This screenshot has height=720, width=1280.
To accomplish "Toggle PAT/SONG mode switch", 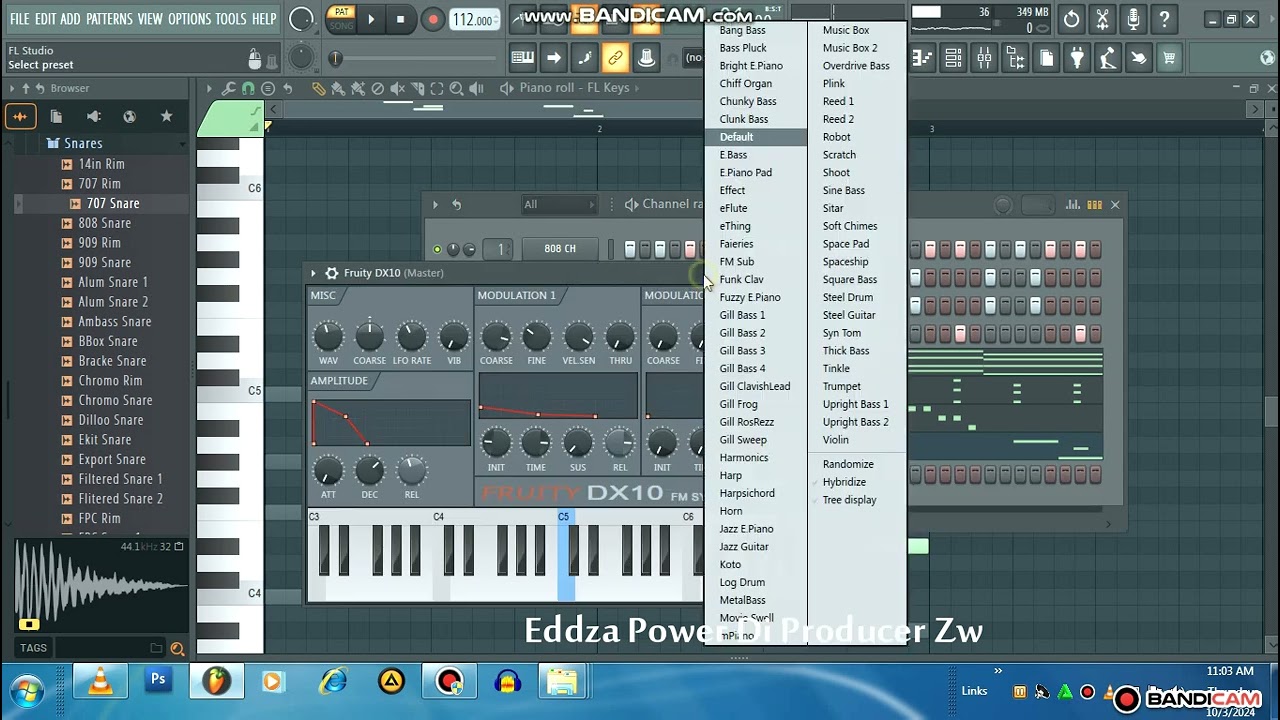I will 342,19.
